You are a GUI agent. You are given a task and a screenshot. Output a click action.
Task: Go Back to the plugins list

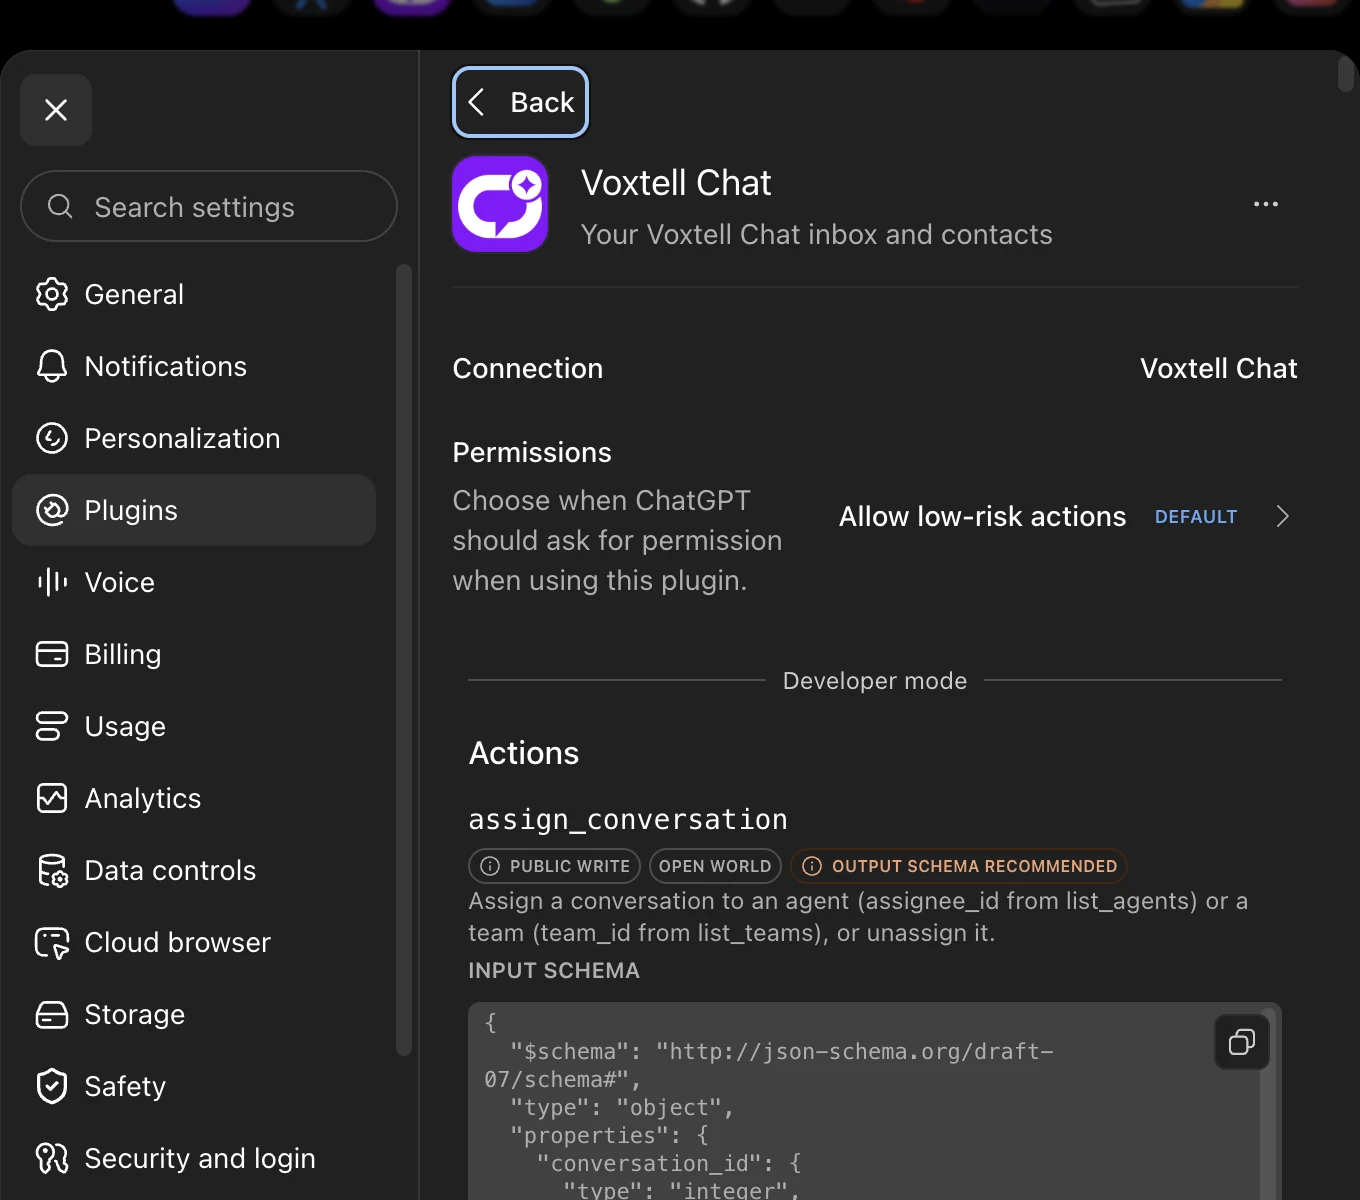pyautogui.click(x=521, y=102)
